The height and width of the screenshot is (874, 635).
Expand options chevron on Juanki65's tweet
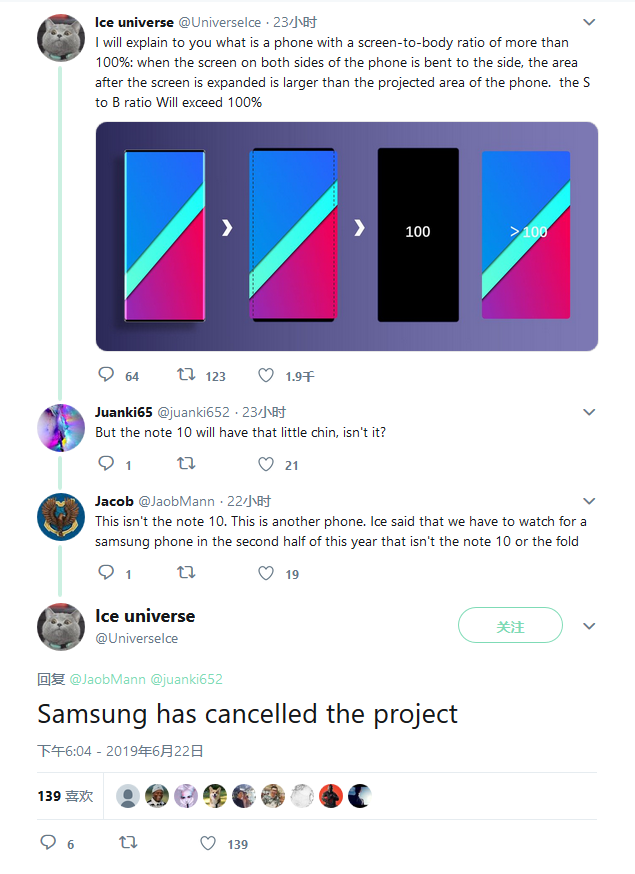pos(589,412)
